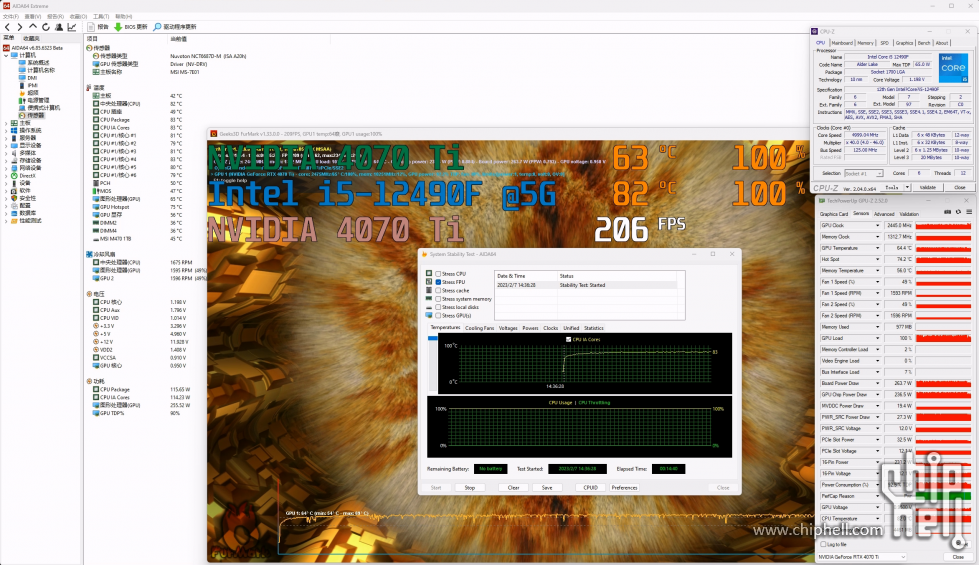Open Hot Spot sensor dropdown
This screenshot has width=979, height=565.
coord(877,259)
